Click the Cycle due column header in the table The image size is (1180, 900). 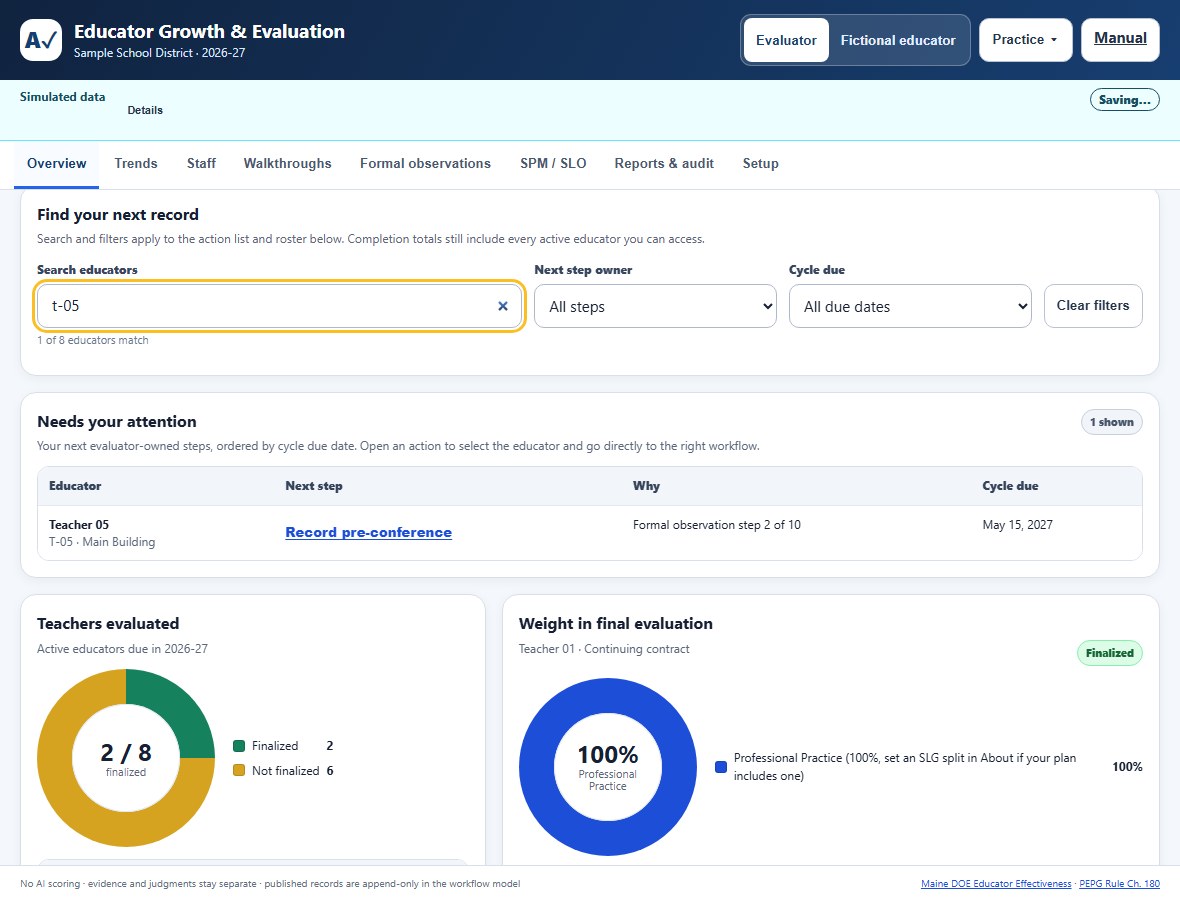click(1010, 486)
